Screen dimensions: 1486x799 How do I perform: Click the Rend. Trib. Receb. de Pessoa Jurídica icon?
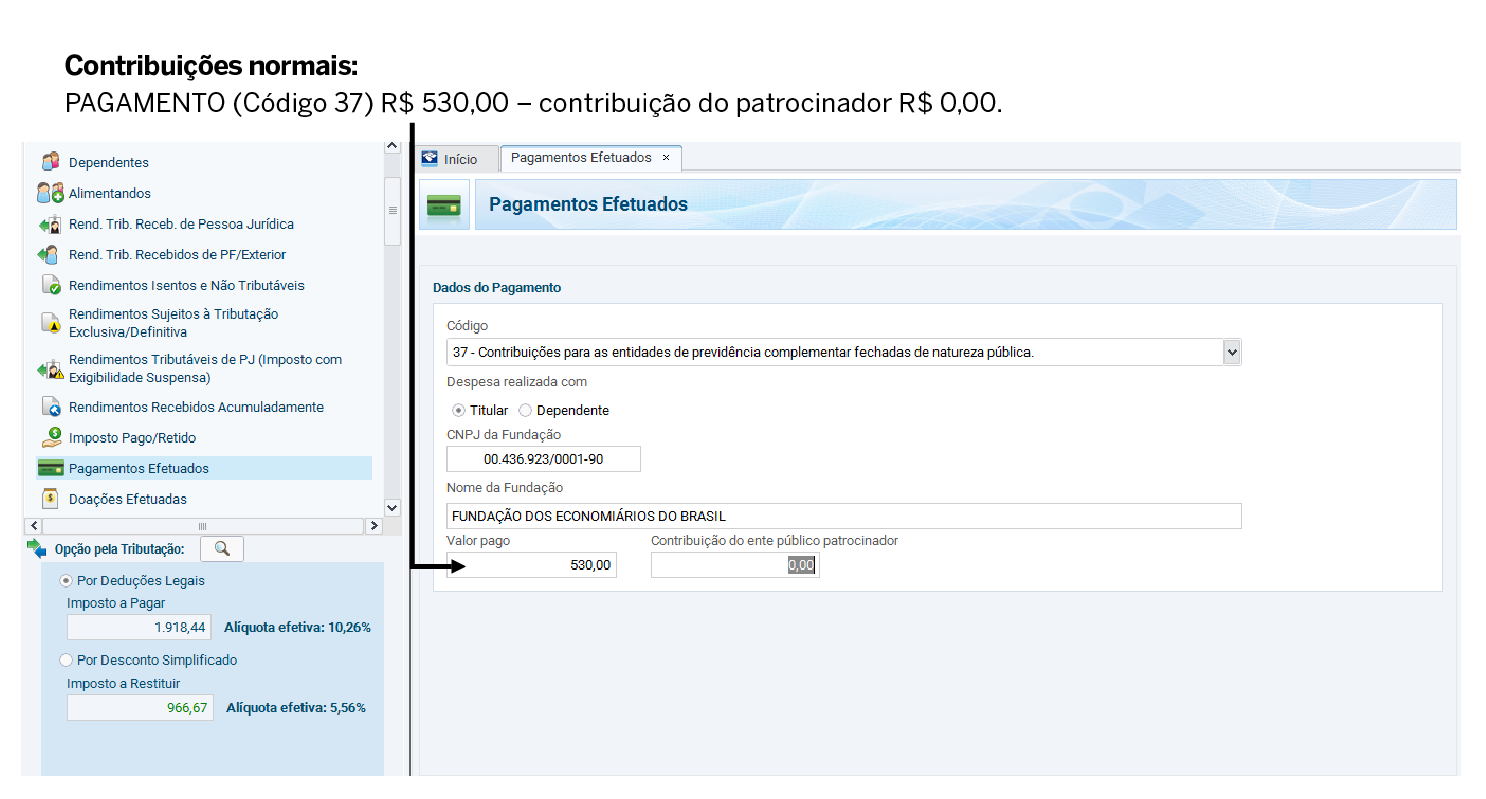(50, 224)
